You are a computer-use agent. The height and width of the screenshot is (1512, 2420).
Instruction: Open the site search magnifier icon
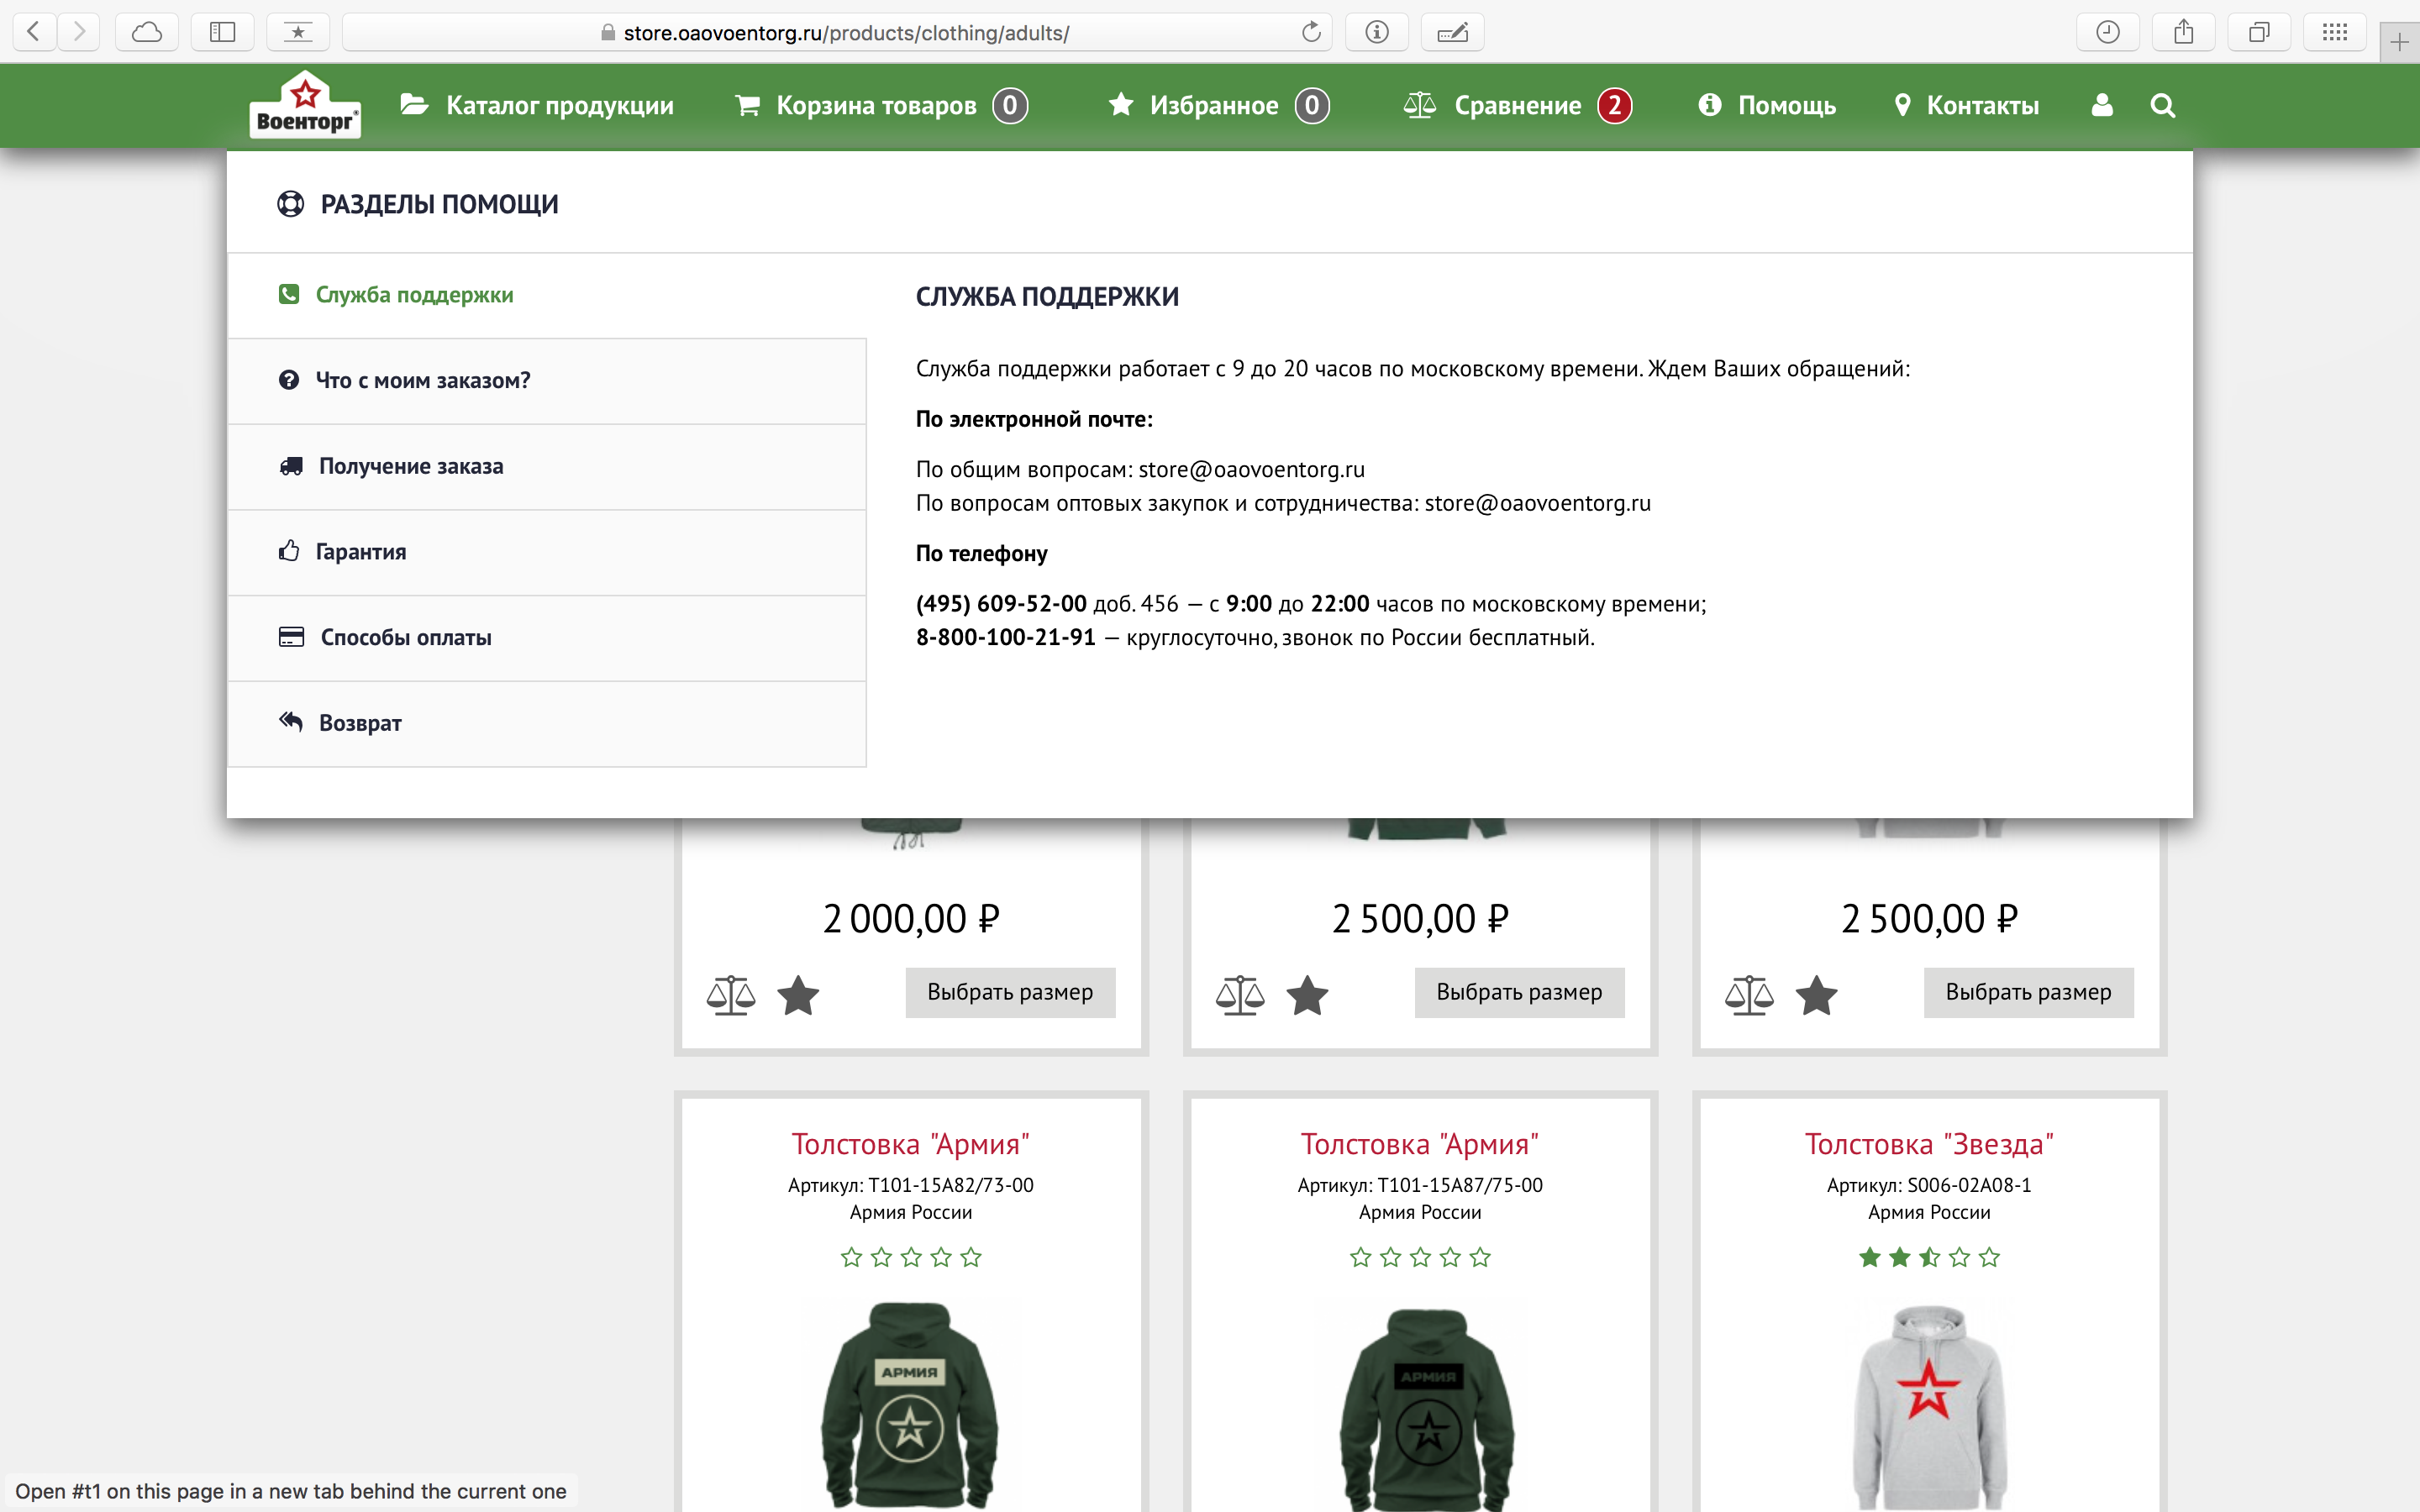pyautogui.click(x=2162, y=105)
